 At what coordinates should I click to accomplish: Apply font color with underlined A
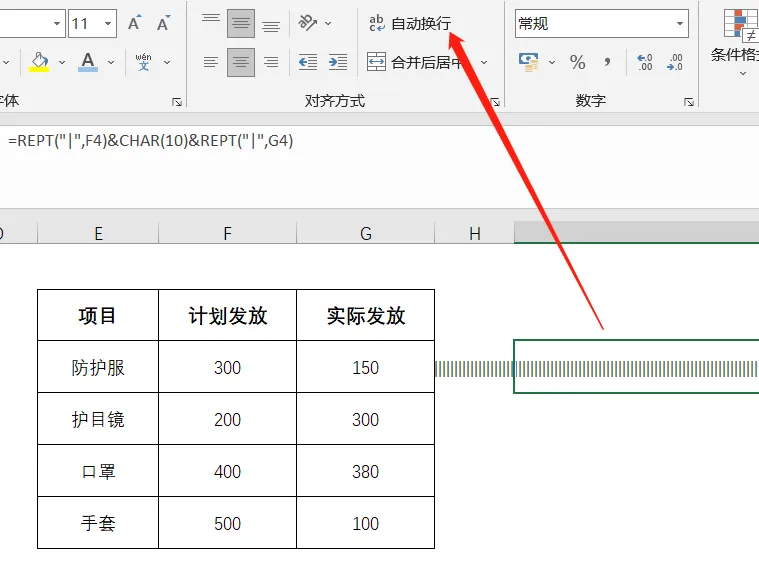coord(88,62)
